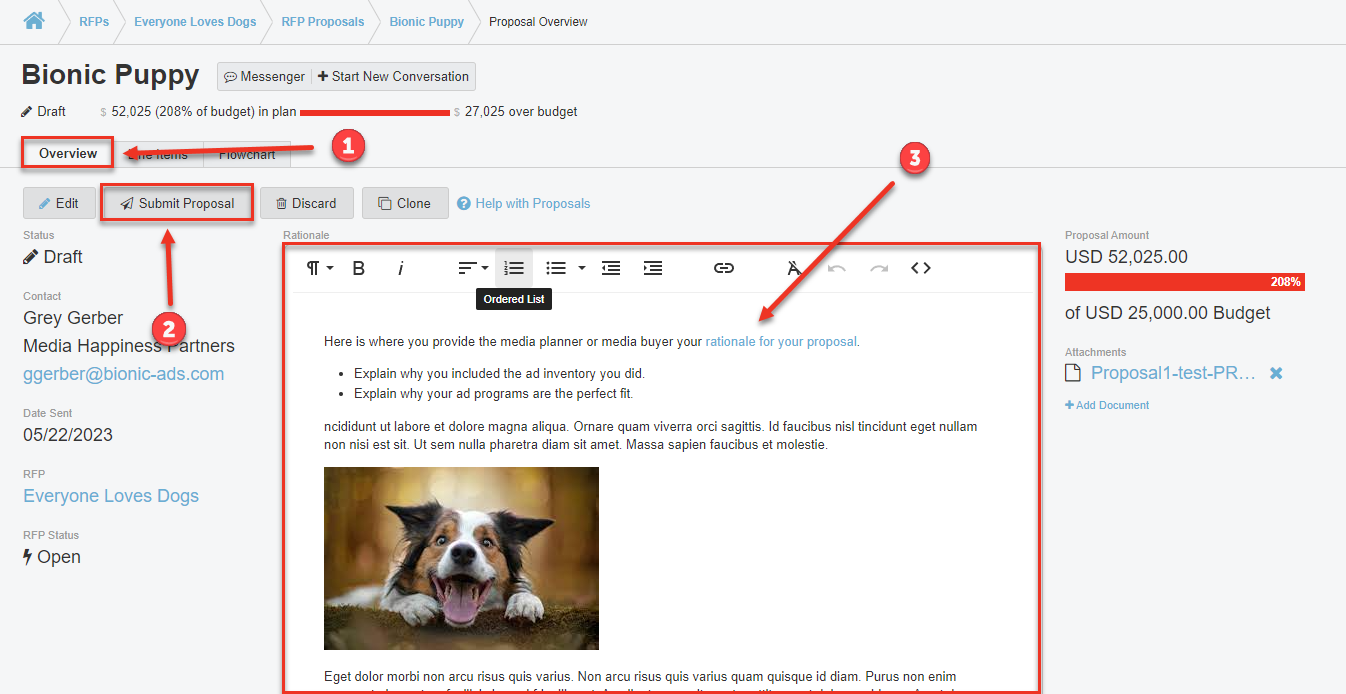1346x694 pixels.
Task: Expand unordered list style dropdown arrow
Action: pos(582,268)
